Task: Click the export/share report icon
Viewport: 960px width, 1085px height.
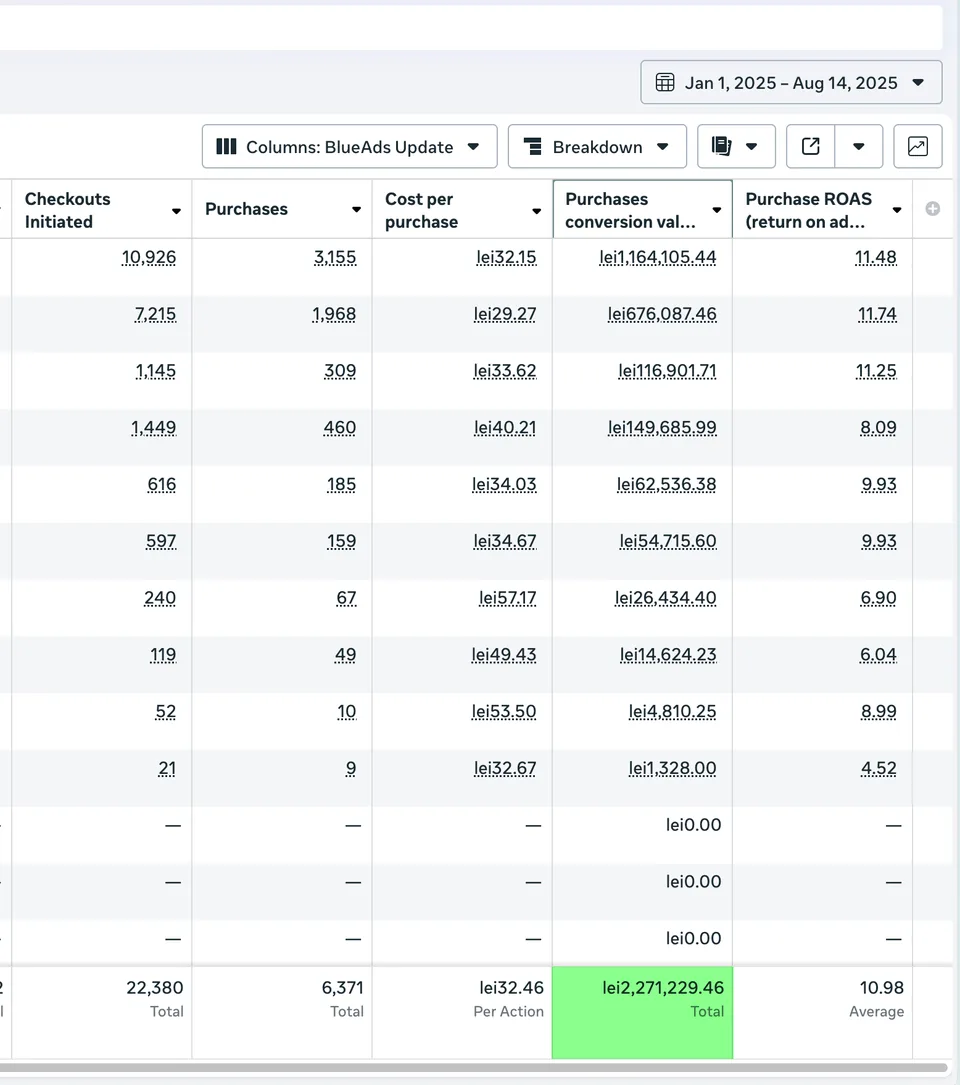Action: point(810,146)
